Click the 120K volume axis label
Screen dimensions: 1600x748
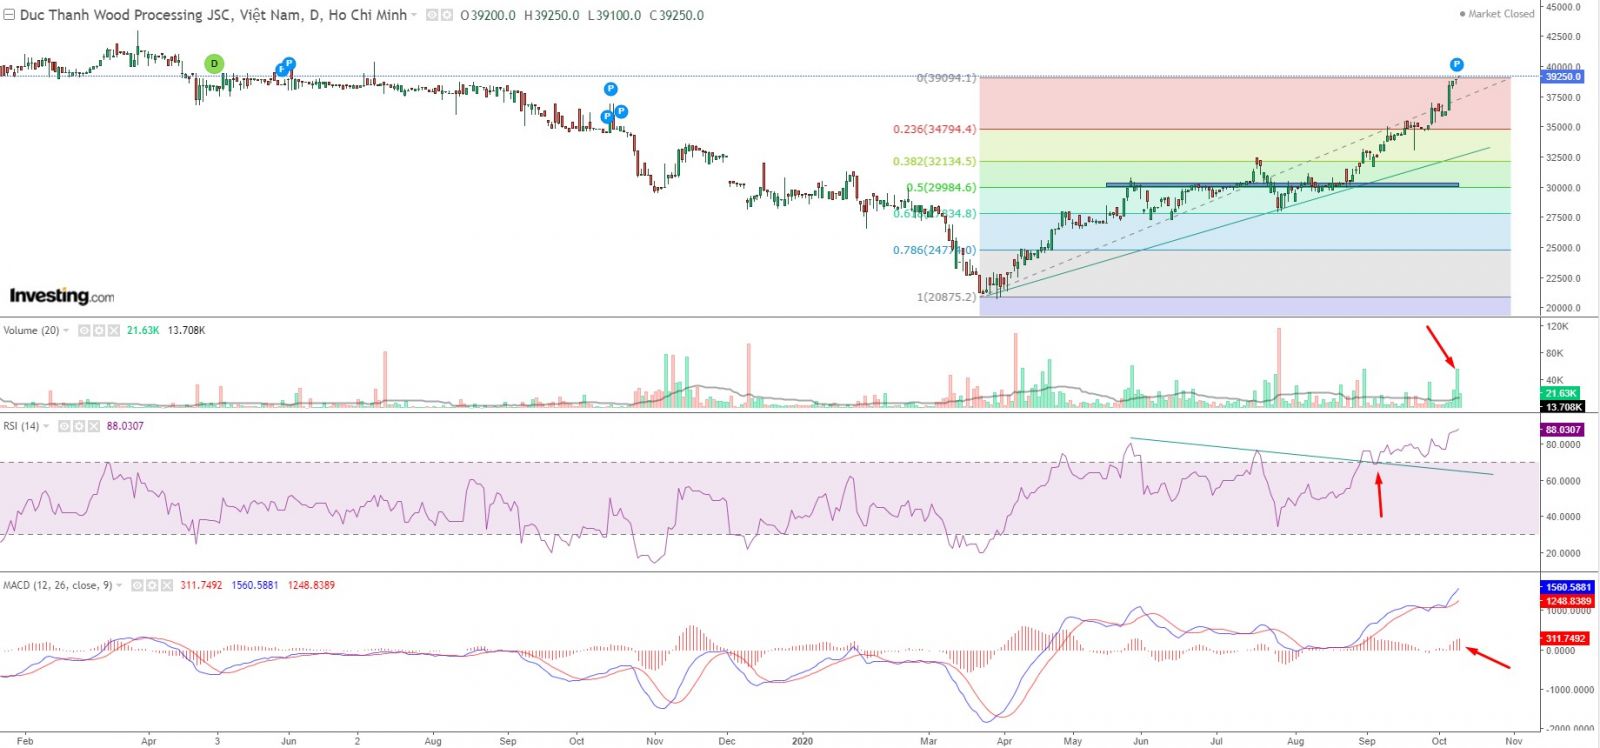pyautogui.click(x=1558, y=327)
